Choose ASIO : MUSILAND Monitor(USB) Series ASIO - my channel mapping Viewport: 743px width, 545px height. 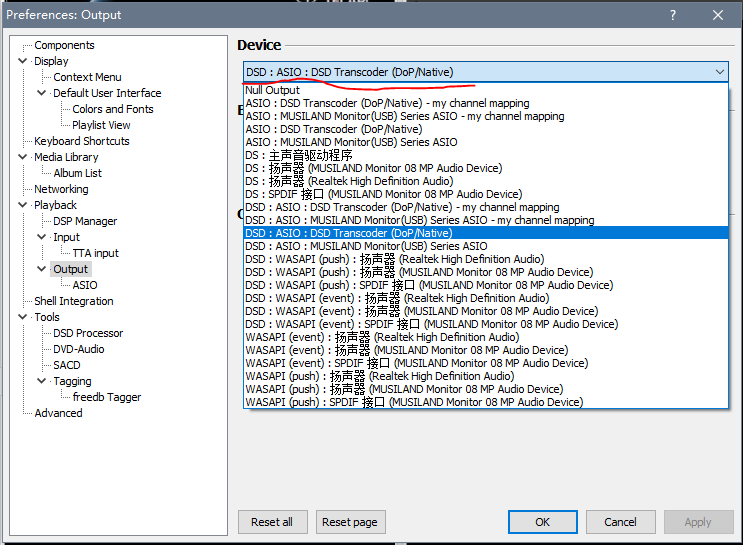[x=486, y=116]
